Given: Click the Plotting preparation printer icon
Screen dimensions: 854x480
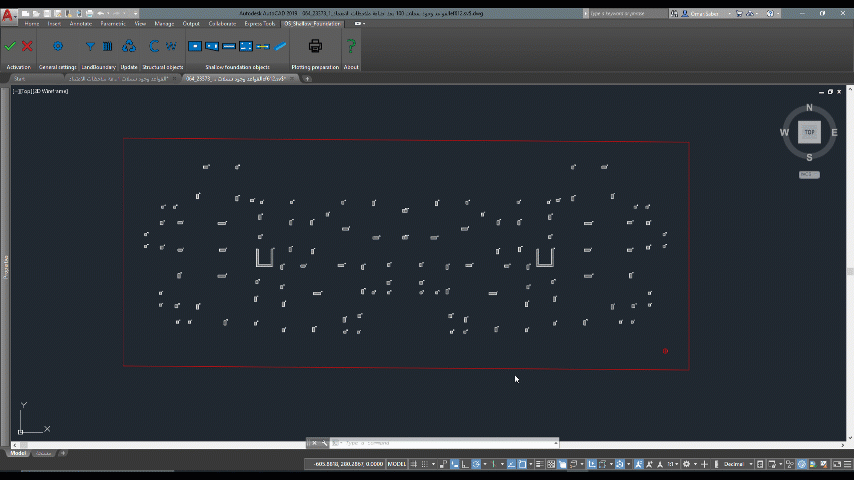Looking at the screenshot, I should [x=315, y=46].
